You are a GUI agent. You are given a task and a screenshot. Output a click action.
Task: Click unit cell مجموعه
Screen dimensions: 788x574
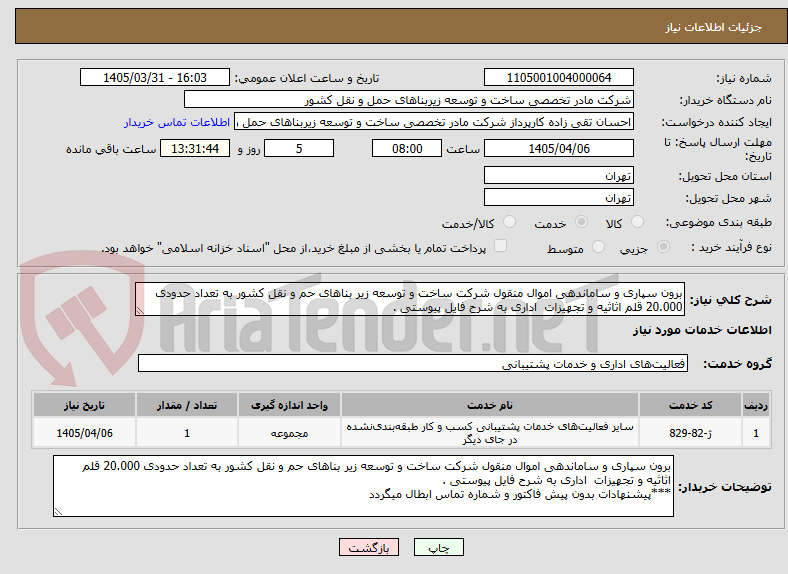coord(289,433)
